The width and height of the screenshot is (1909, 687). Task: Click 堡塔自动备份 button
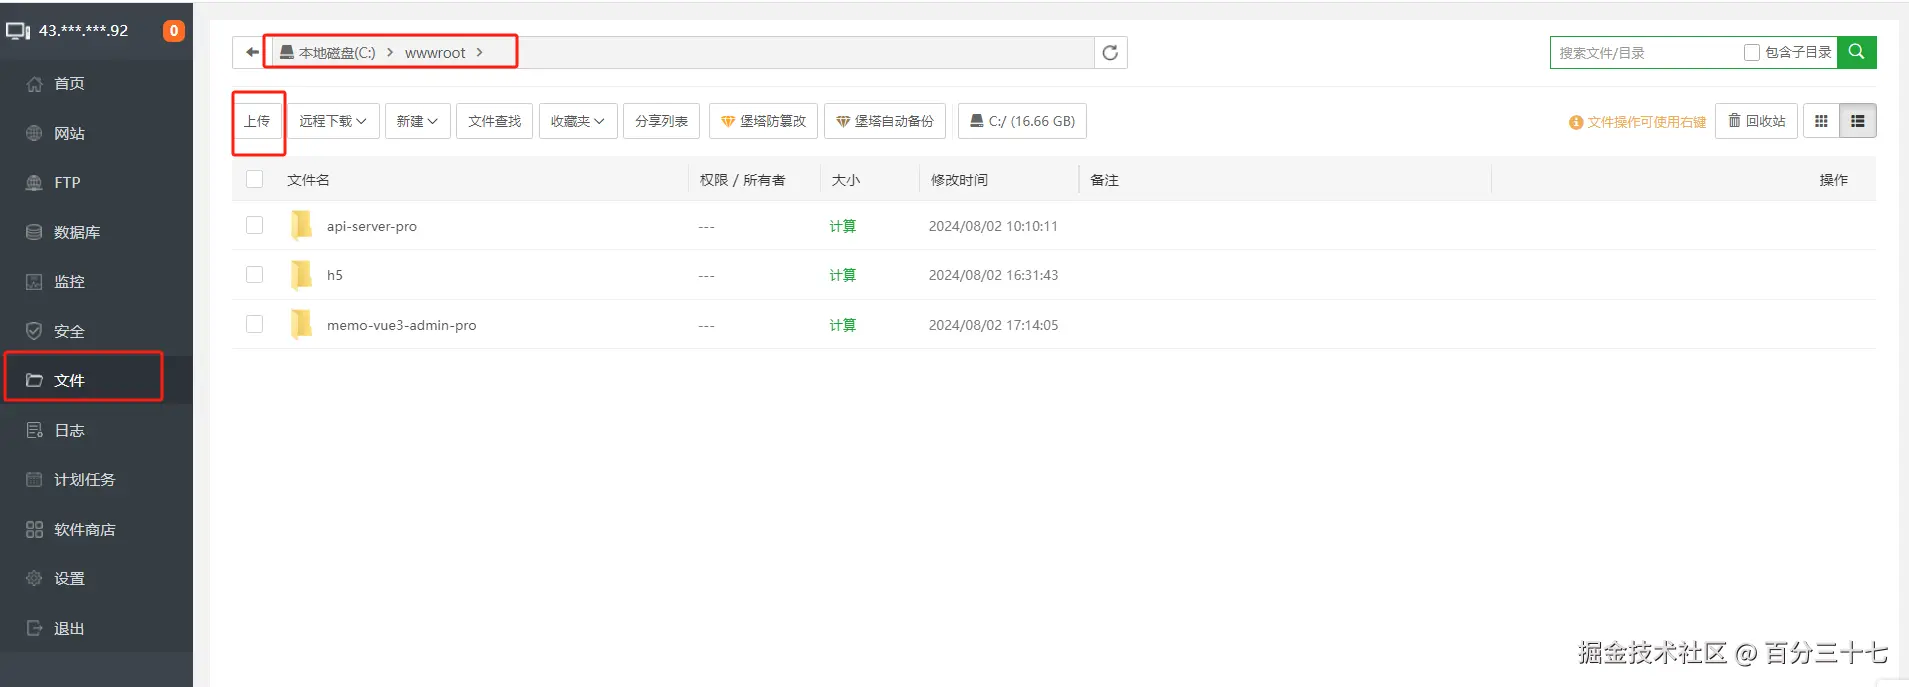click(x=885, y=121)
